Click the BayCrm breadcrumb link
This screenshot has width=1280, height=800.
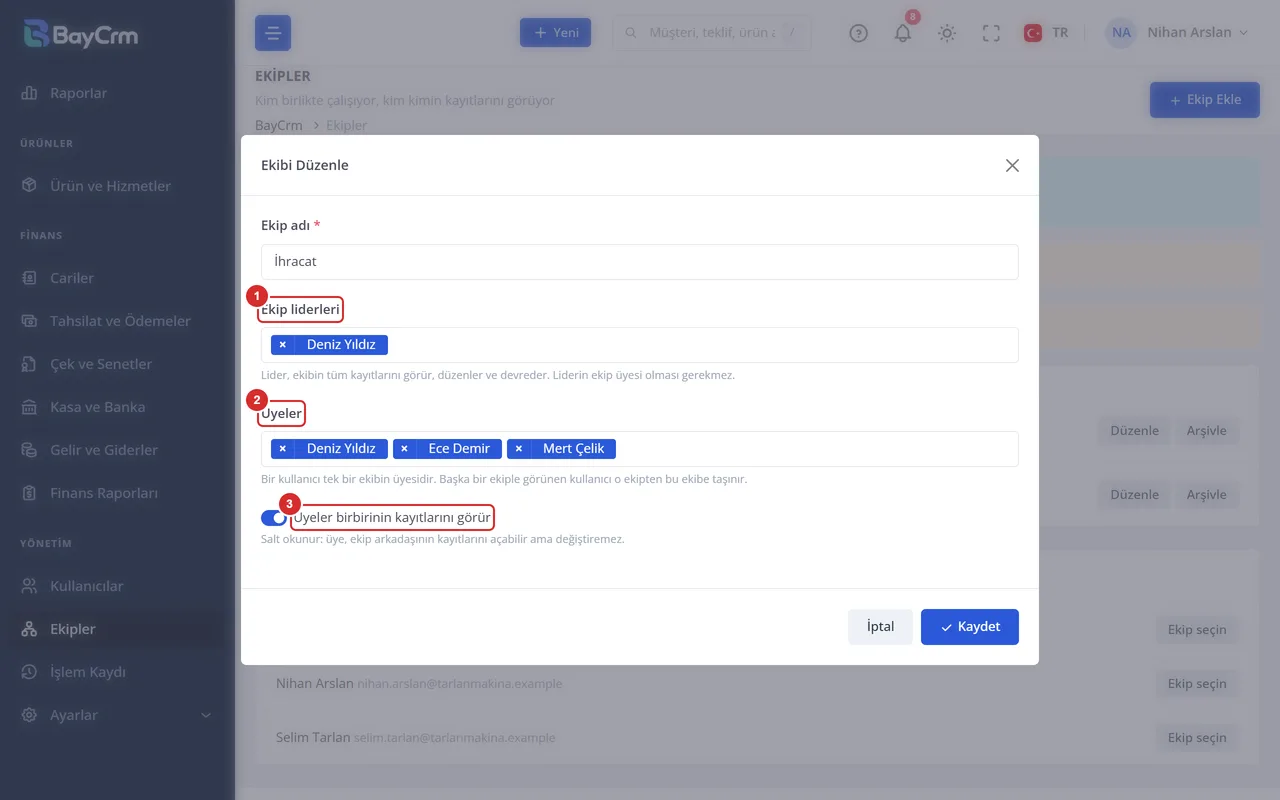279,126
